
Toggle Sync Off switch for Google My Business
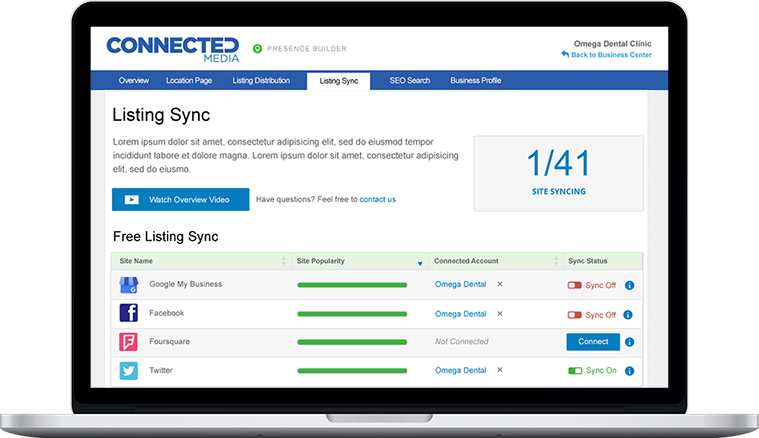pyautogui.click(x=575, y=285)
